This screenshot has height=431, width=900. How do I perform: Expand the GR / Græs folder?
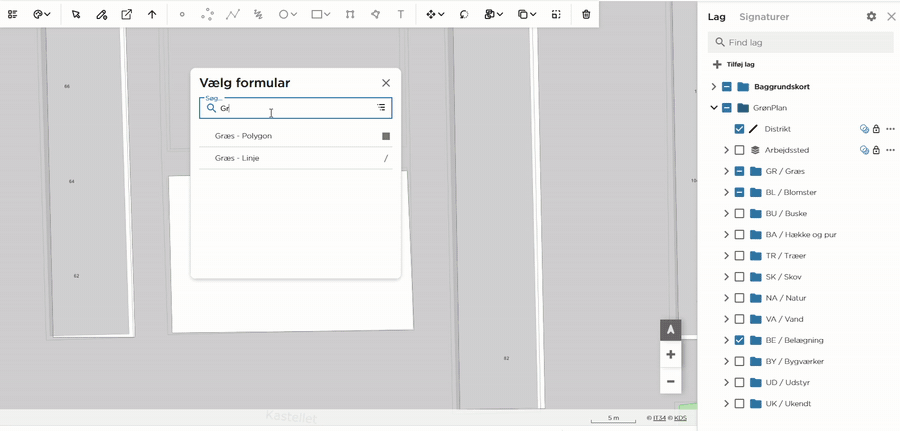726,171
